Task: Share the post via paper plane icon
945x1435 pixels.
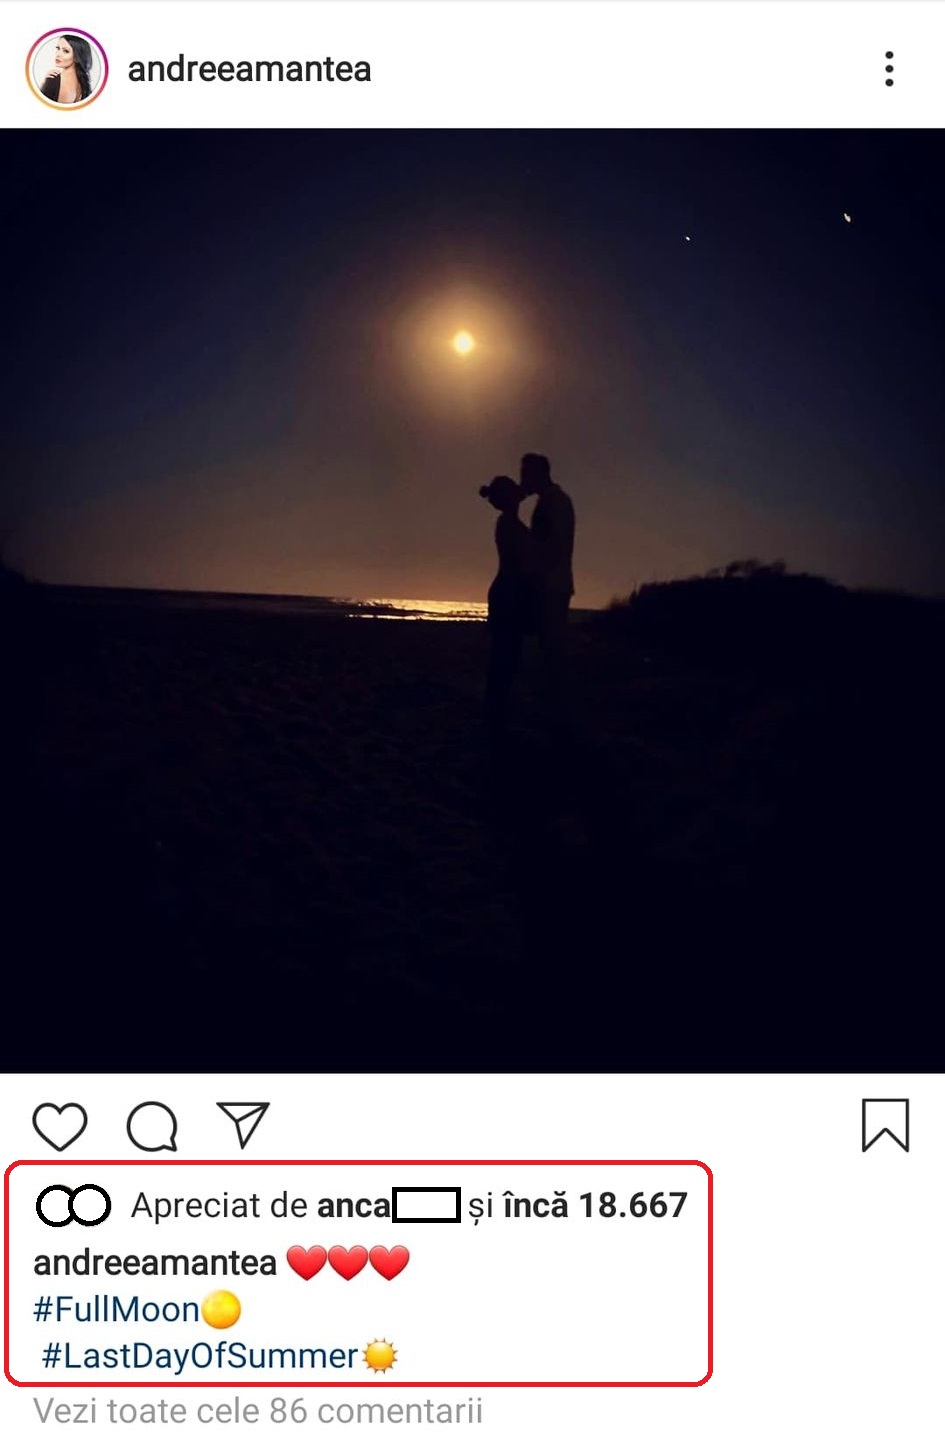Action: tap(243, 1125)
